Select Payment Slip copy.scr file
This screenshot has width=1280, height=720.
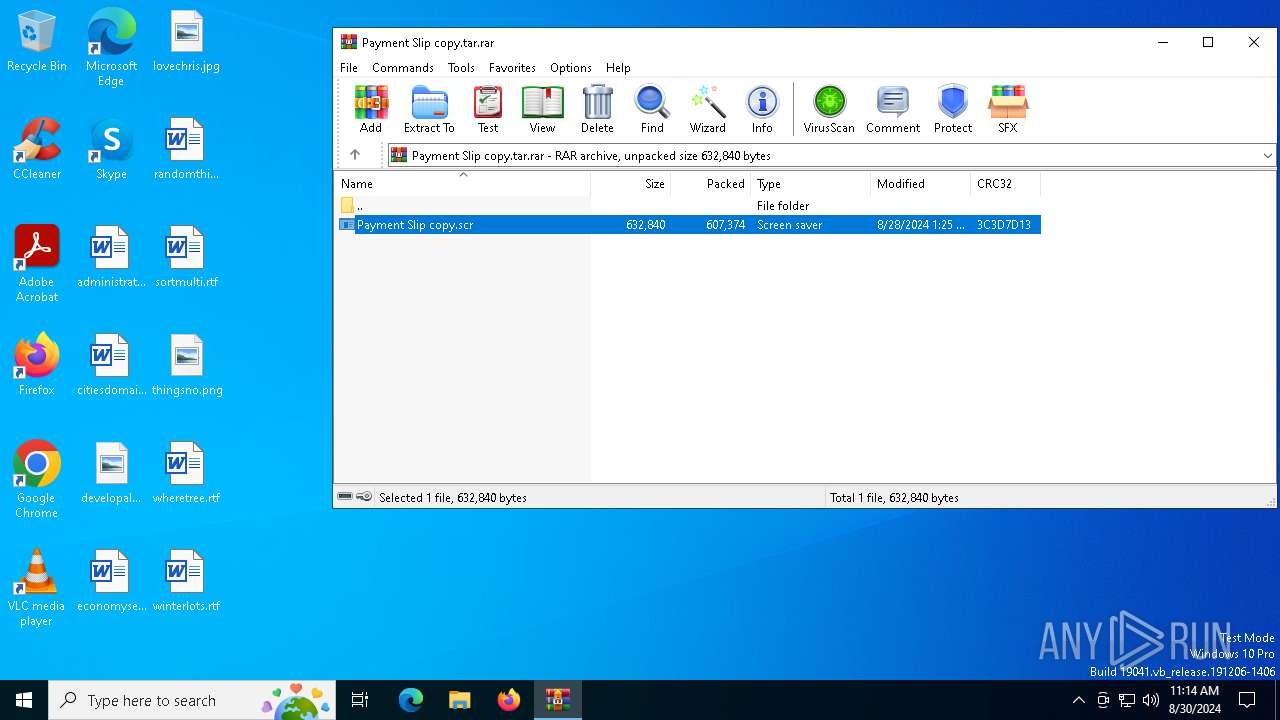tap(688, 225)
